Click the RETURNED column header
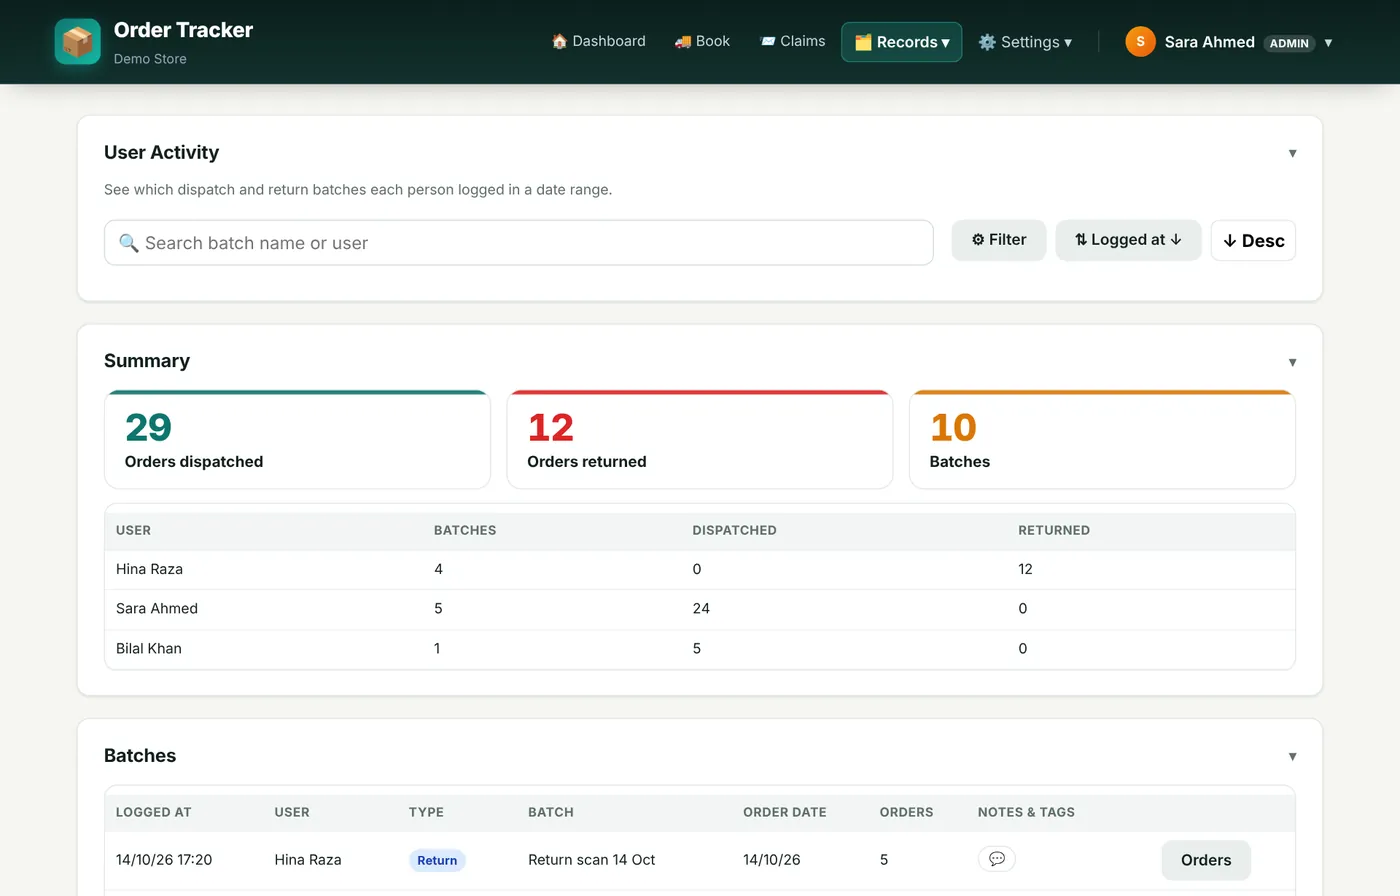Viewport: 1400px width, 896px height. tap(1054, 530)
